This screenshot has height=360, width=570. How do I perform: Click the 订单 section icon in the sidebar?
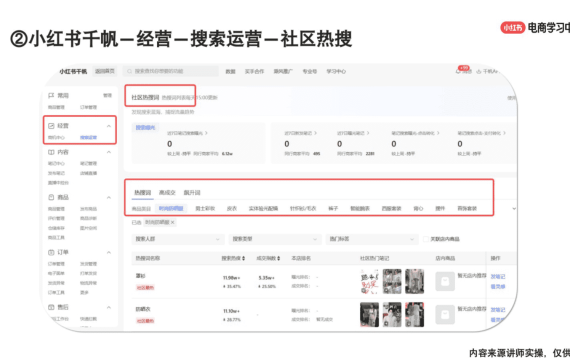(x=51, y=252)
